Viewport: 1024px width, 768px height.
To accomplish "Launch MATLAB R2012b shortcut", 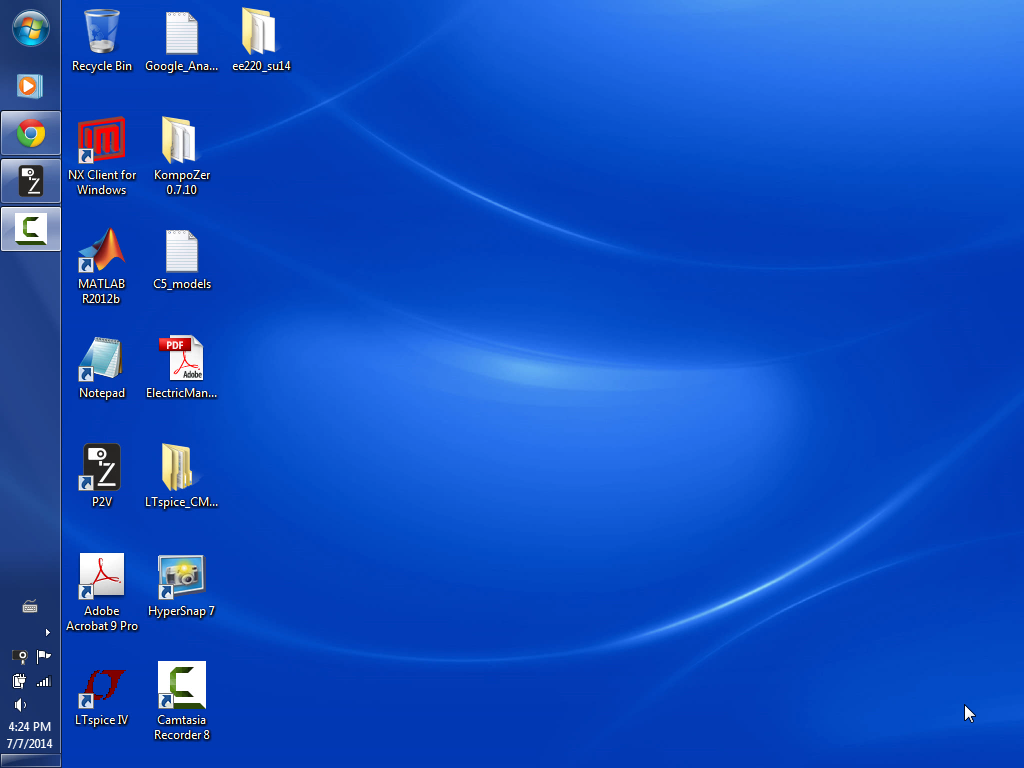I will (101, 264).
